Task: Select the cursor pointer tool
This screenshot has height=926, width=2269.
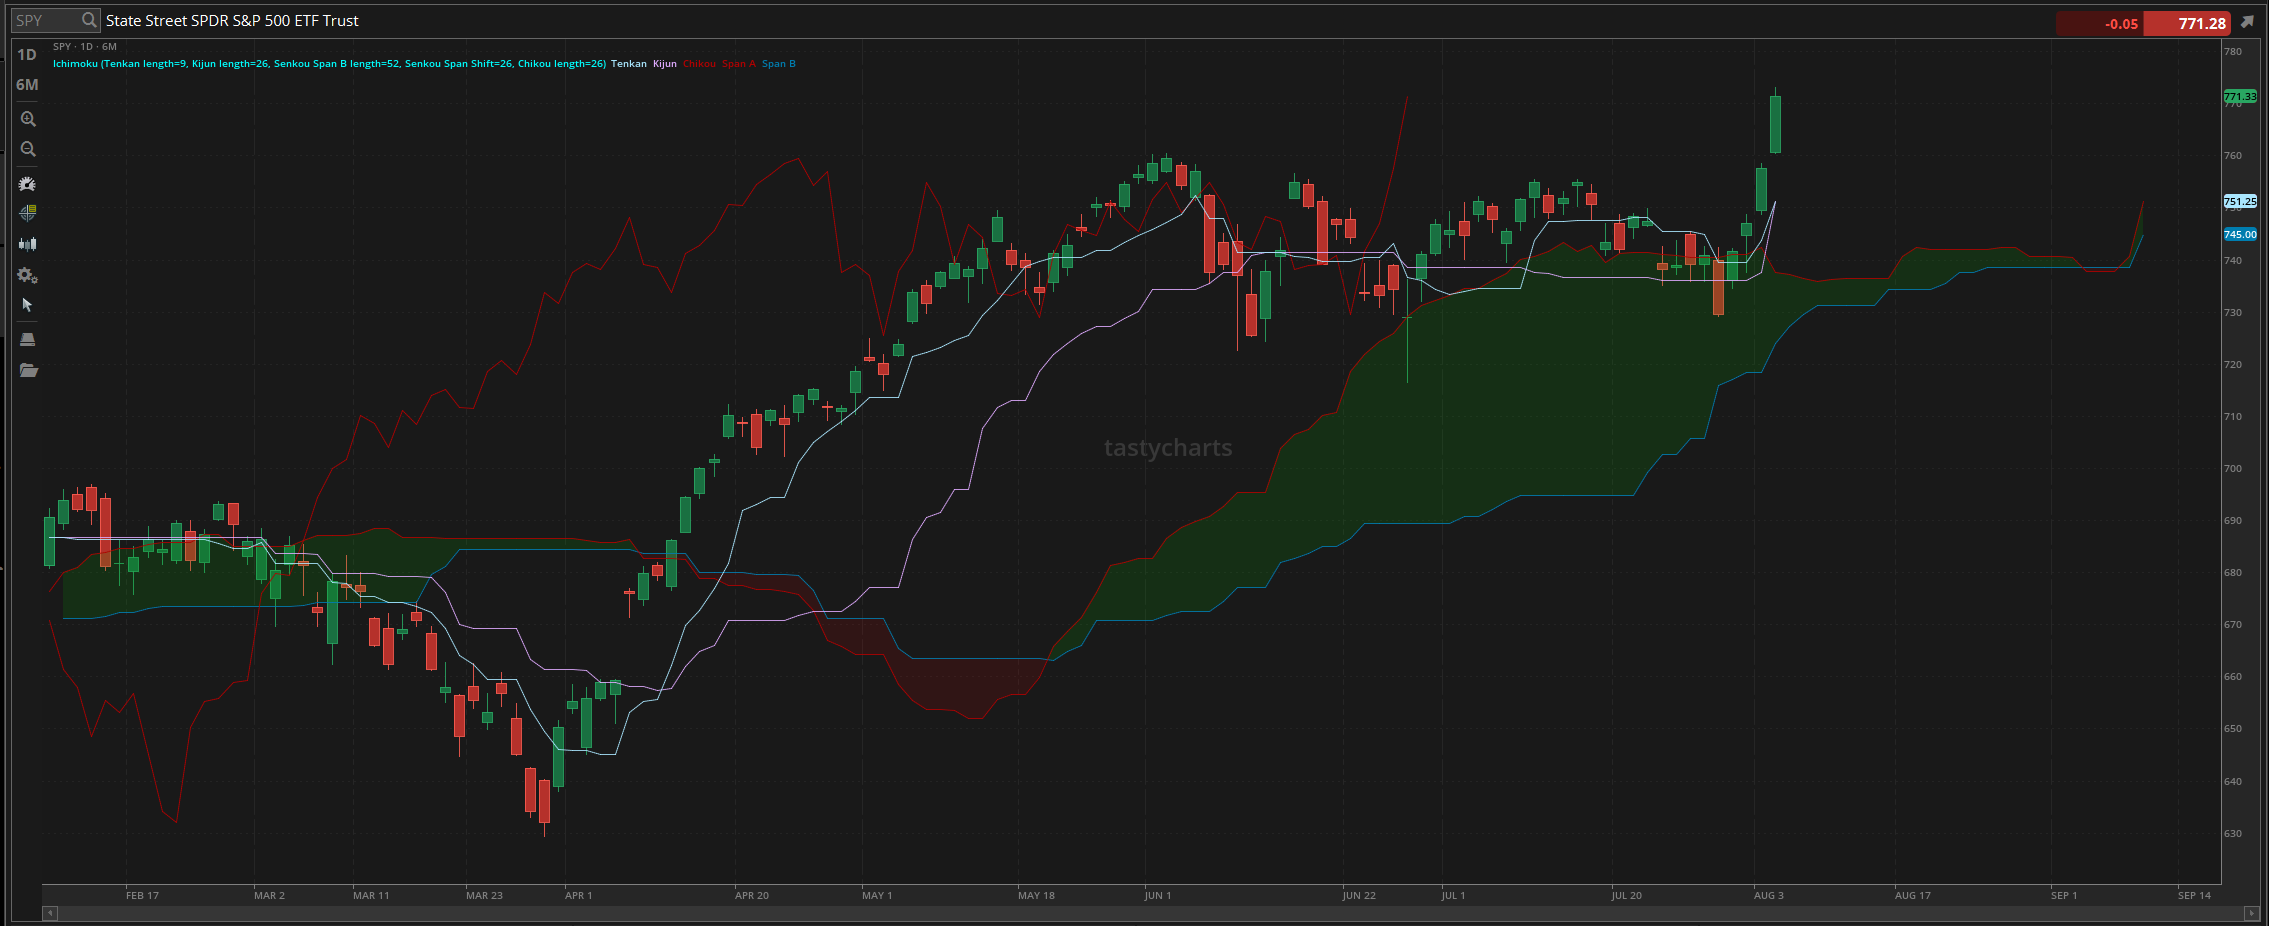Action: click(27, 305)
